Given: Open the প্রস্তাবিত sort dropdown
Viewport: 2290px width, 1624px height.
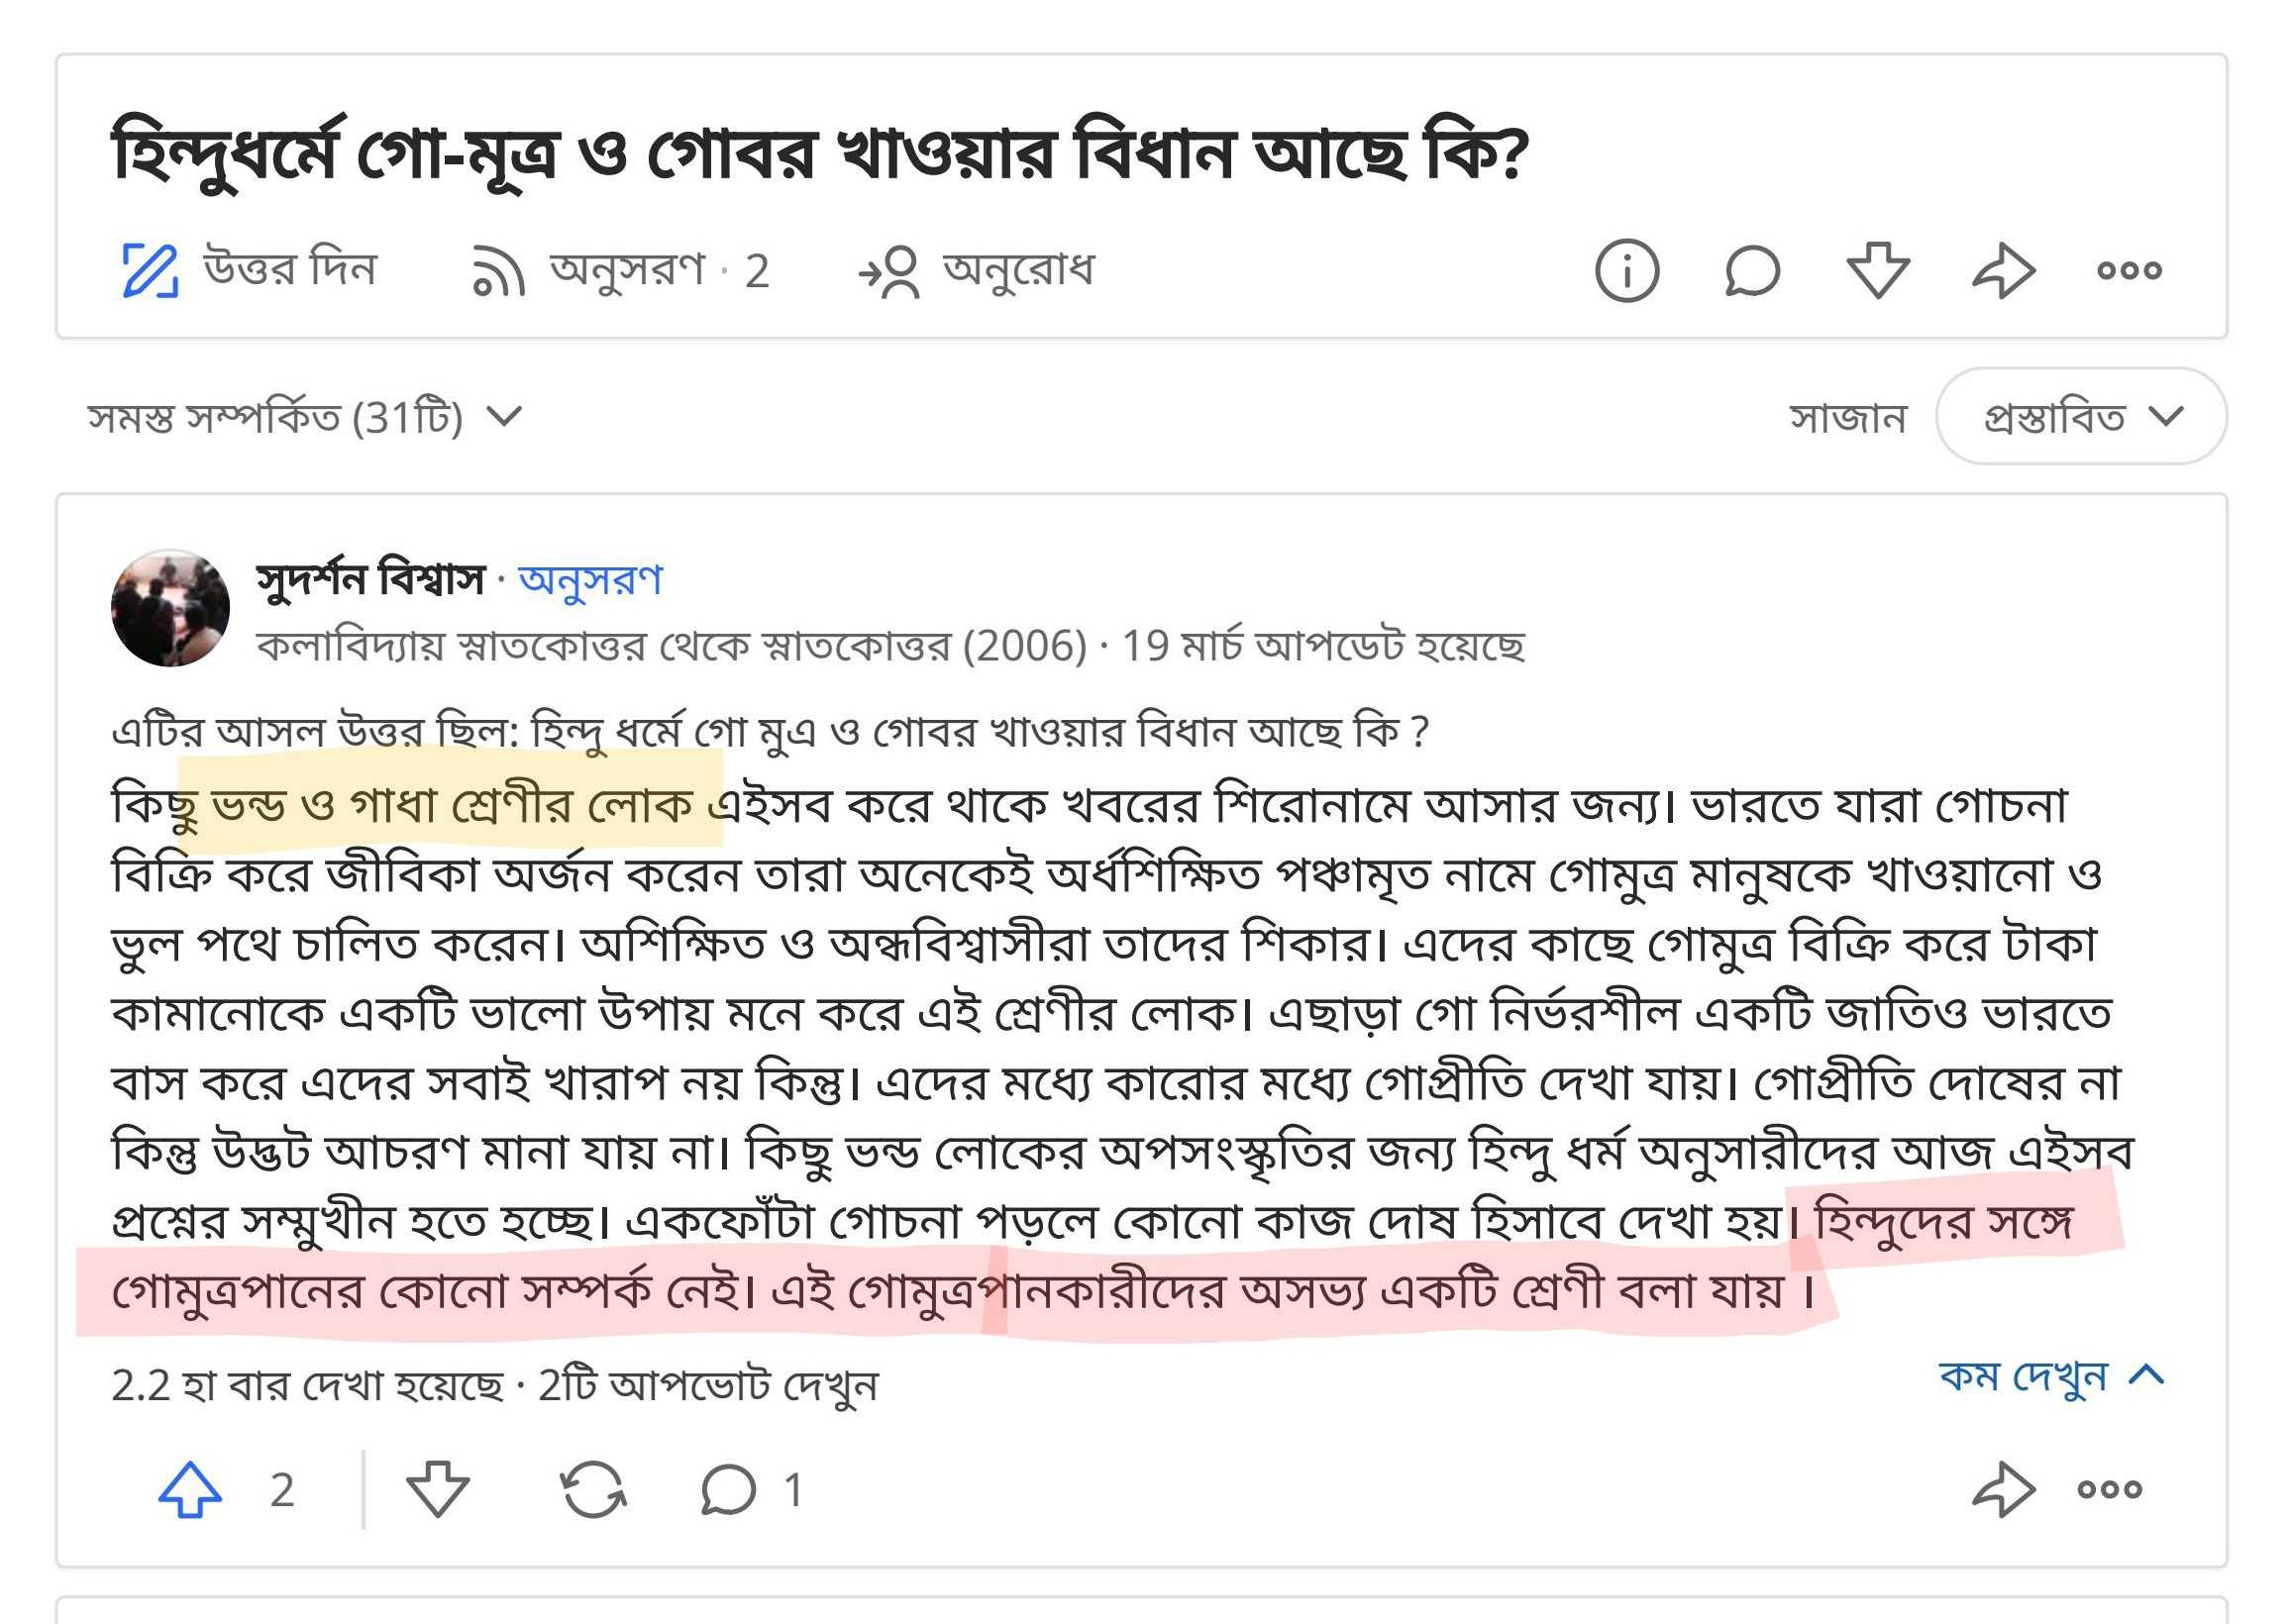Looking at the screenshot, I should pyautogui.click(x=2080, y=417).
